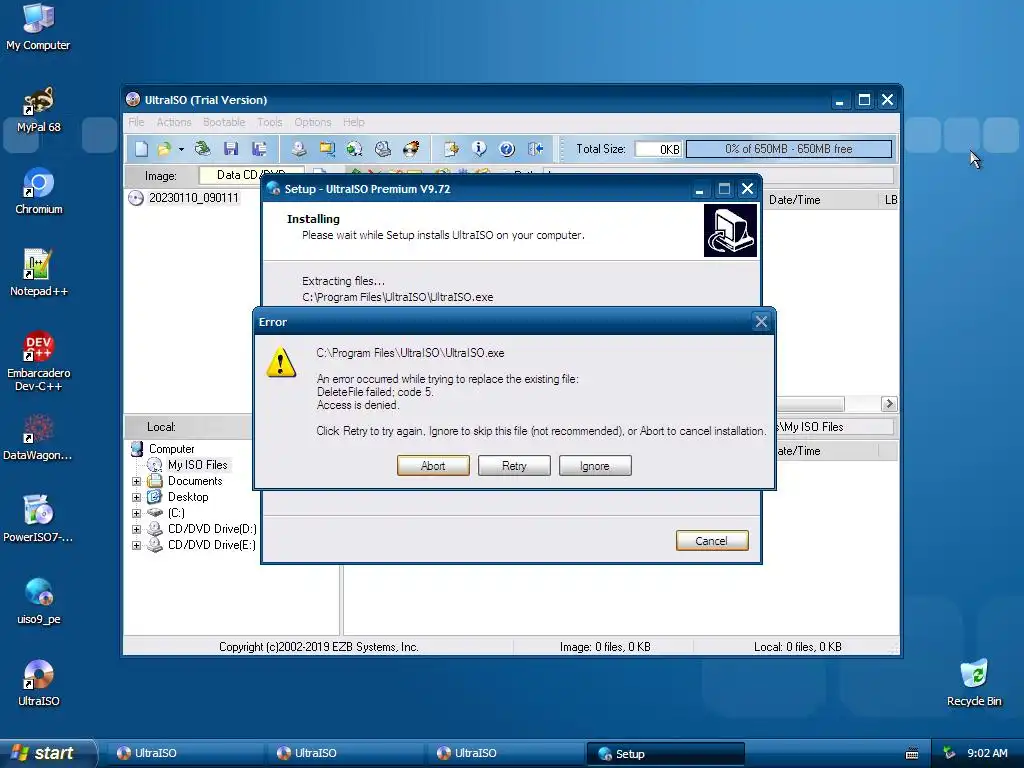1024x768 pixels.
Task: Click the Embarcadero Dev-C++ desktop icon
Action: tap(39, 361)
